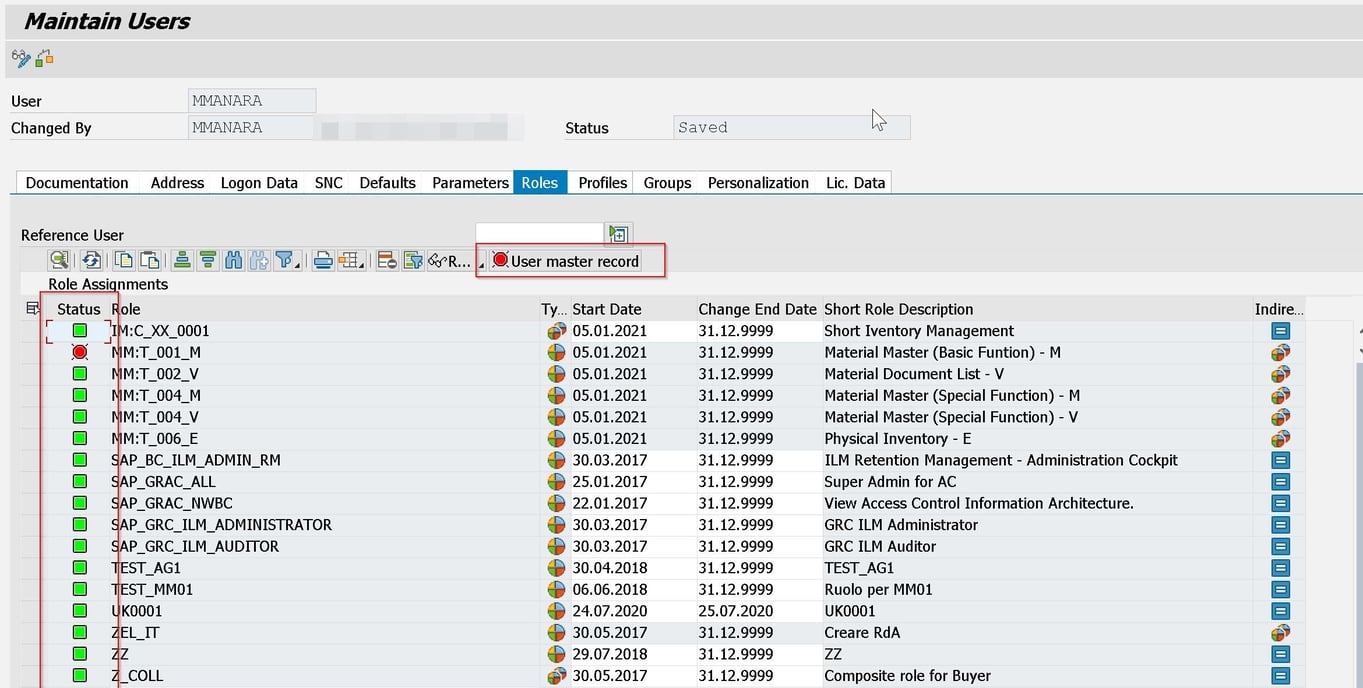The height and width of the screenshot is (688, 1363).
Task: Click the green status light for IM:C_XX_0001
Action: [79, 331]
